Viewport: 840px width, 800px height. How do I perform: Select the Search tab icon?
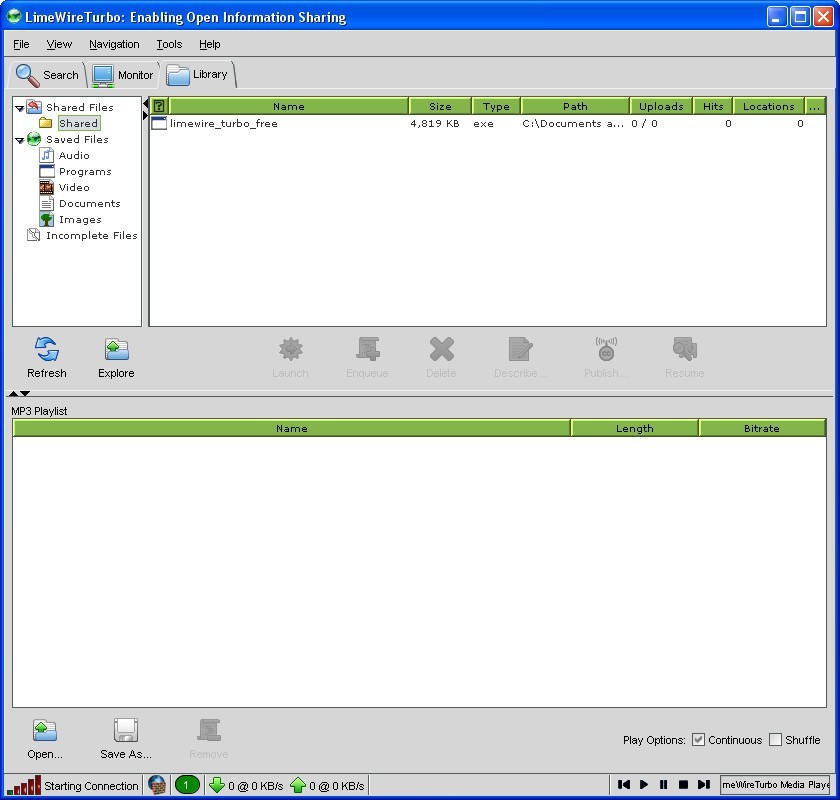tap(26, 74)
